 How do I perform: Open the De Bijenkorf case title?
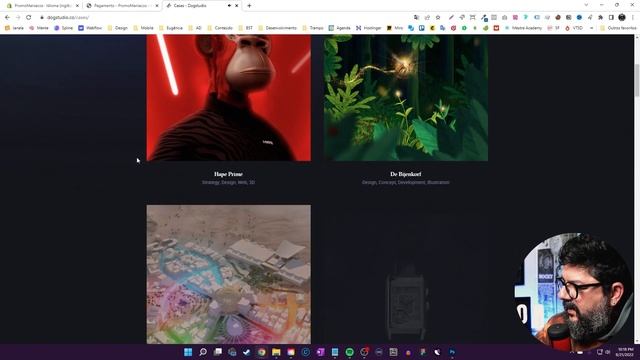coord(405,174)
